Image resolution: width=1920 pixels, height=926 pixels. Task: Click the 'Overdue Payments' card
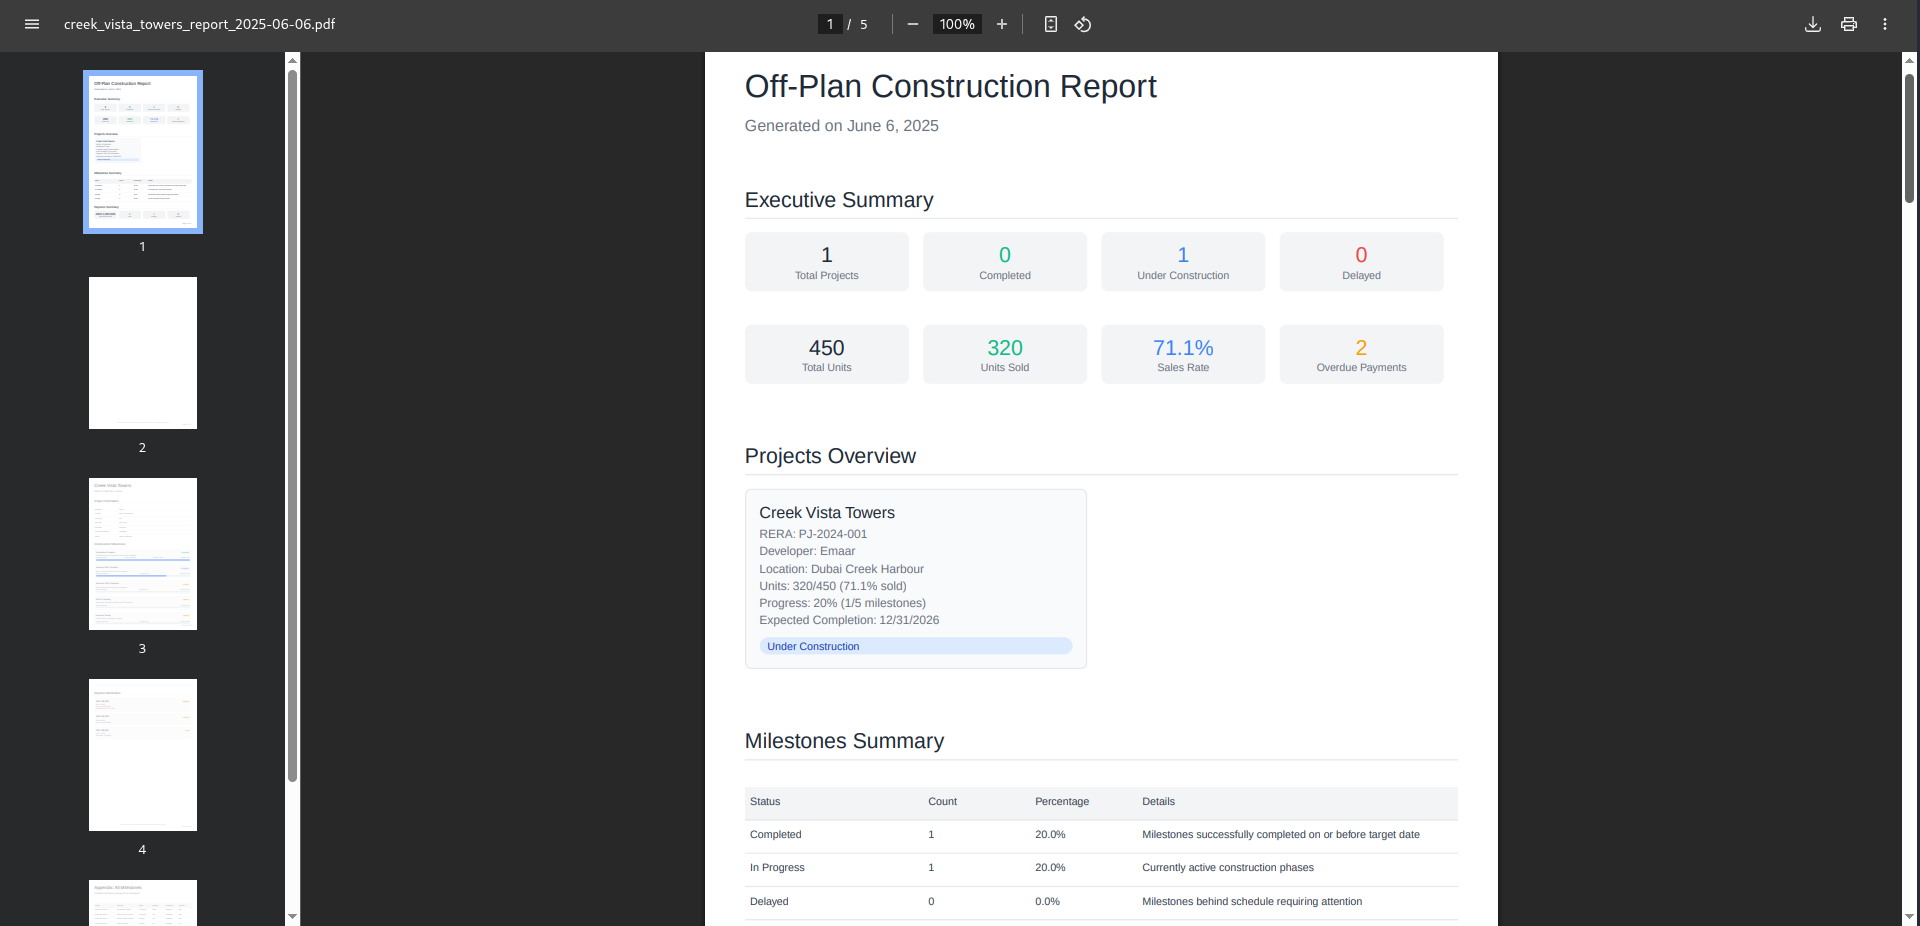coord(1361,354)
